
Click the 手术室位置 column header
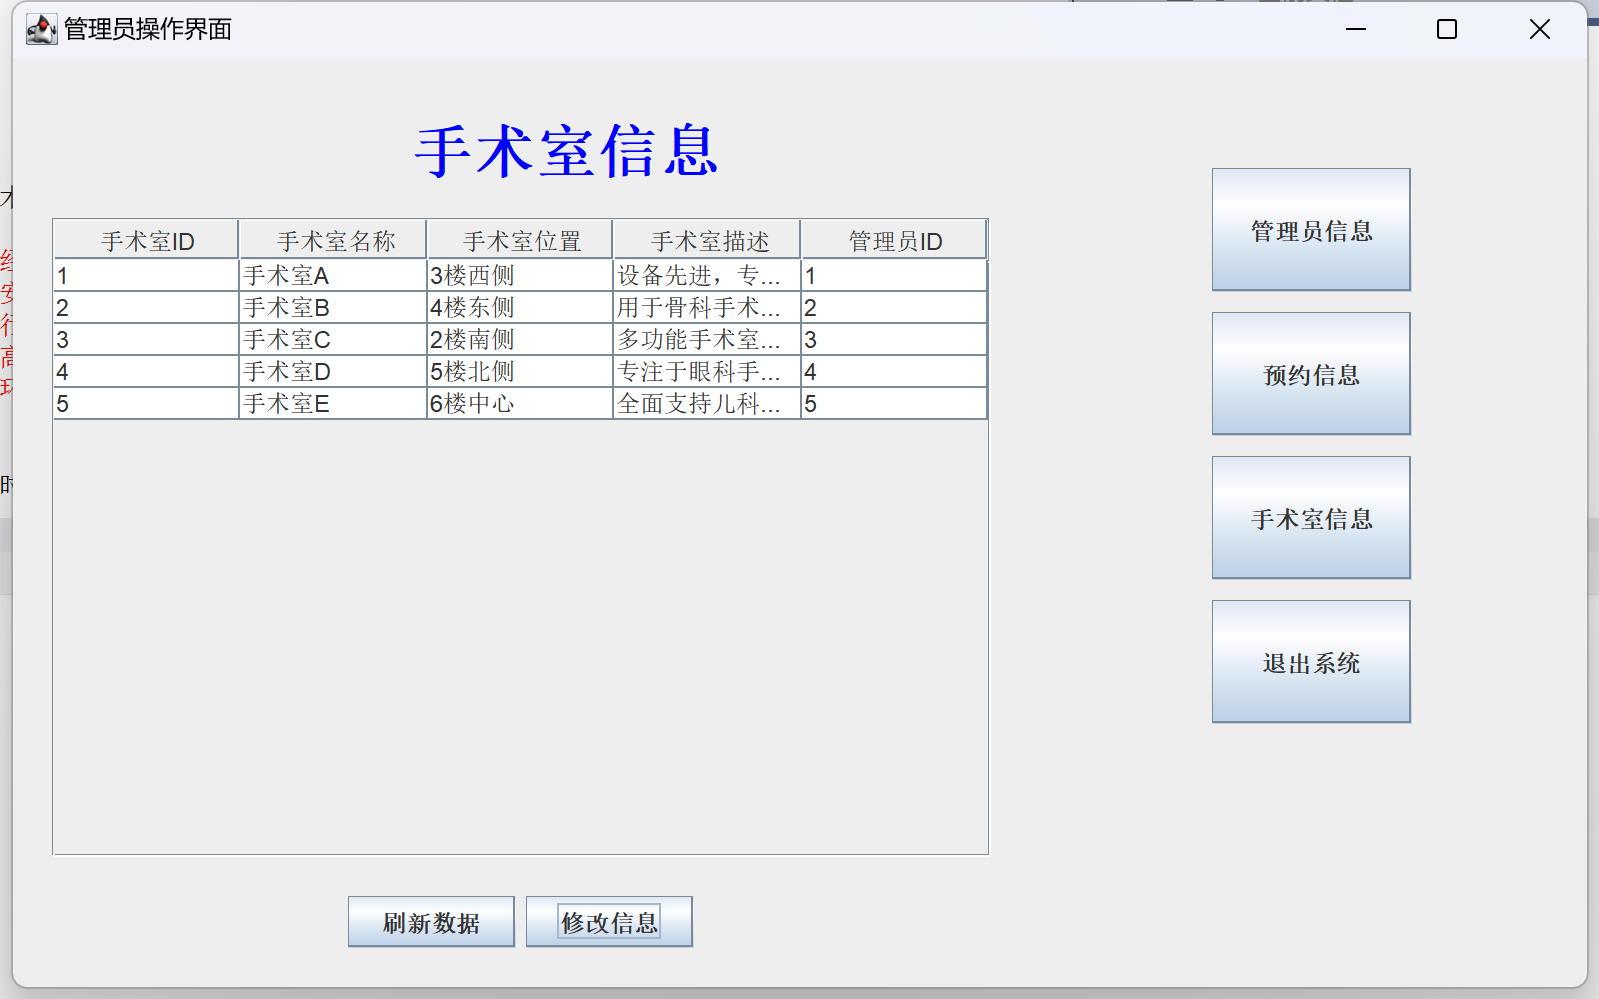520,241
